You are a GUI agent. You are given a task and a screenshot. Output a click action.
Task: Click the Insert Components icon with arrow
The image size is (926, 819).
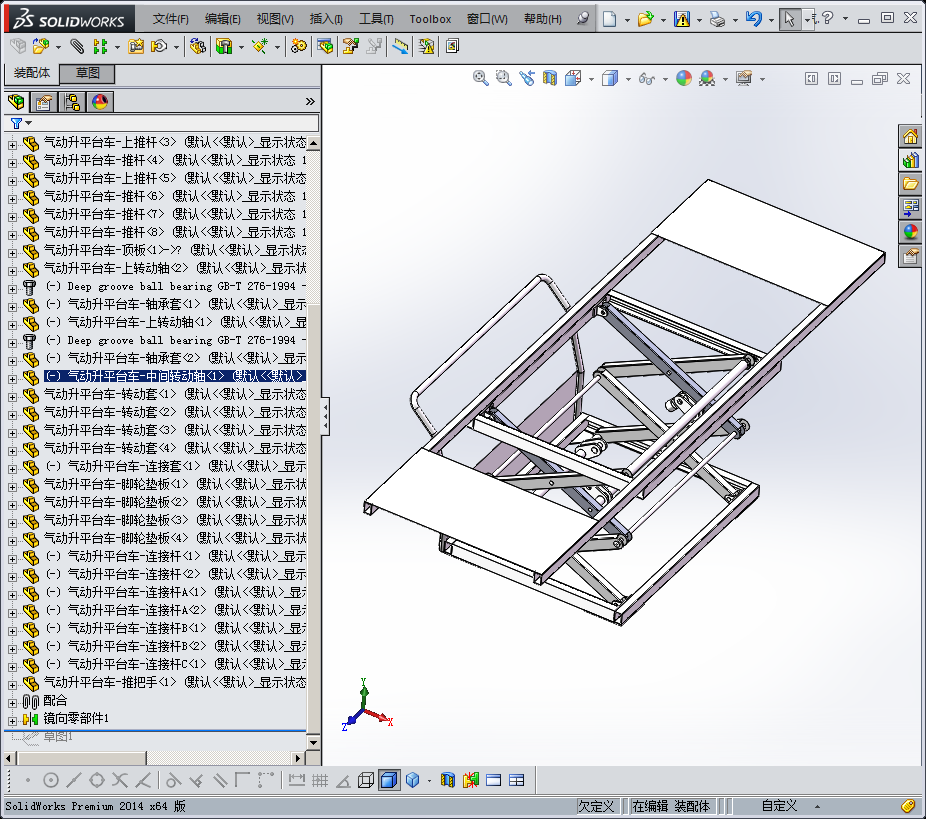point(41,46)
